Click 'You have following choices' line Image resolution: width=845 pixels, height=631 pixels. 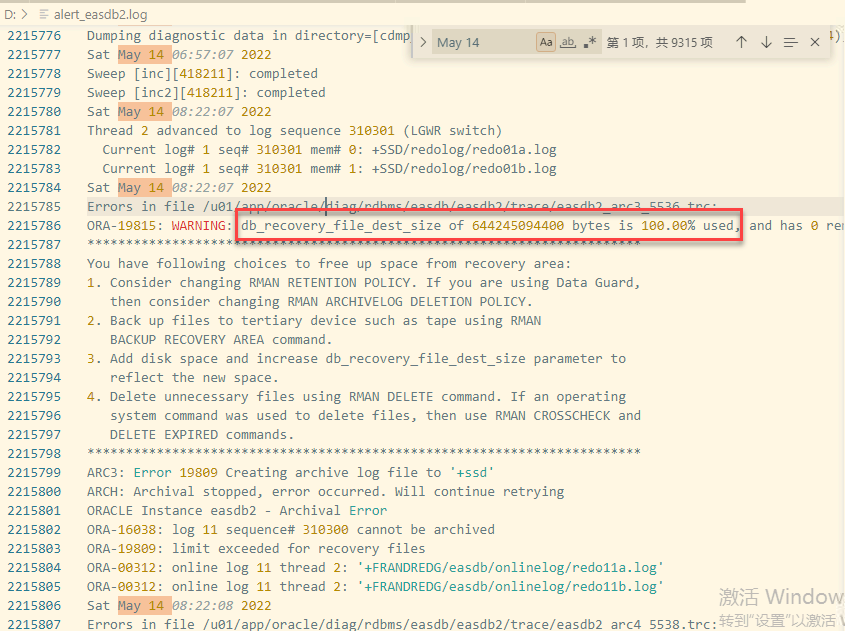click(329, 264)
